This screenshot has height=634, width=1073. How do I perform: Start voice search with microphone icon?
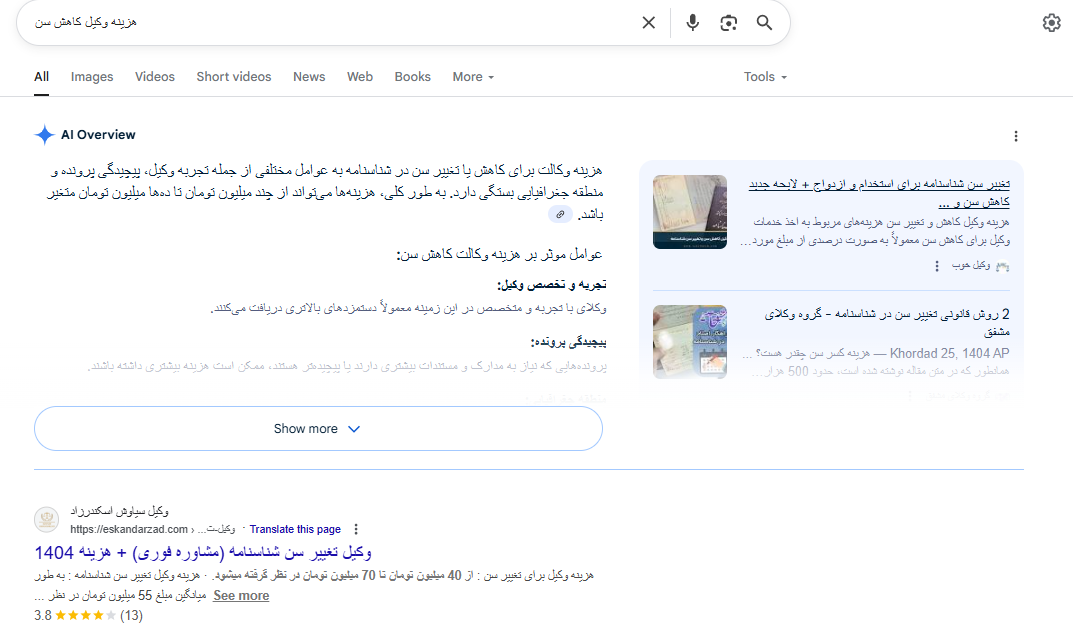[x=693, y=23]
